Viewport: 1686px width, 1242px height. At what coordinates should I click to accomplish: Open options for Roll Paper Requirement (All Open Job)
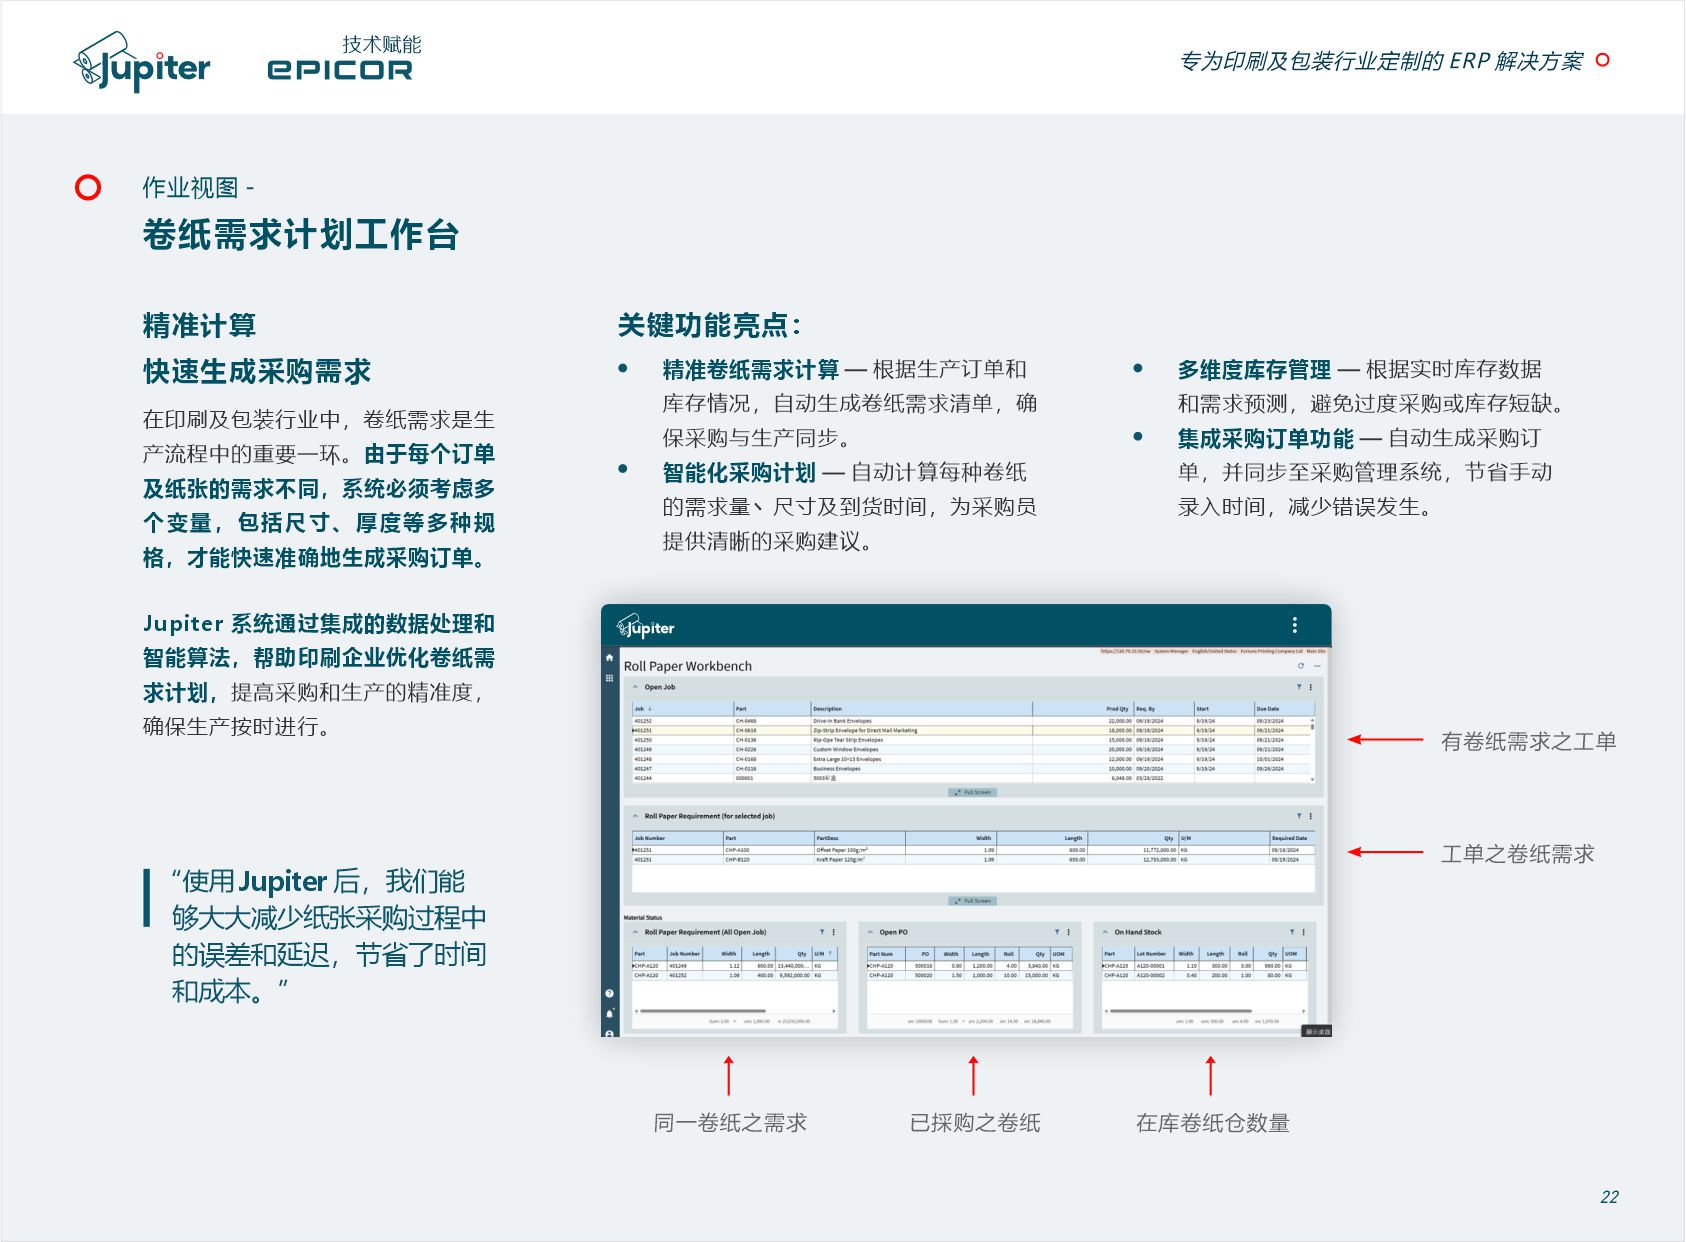tap(834, 932)
